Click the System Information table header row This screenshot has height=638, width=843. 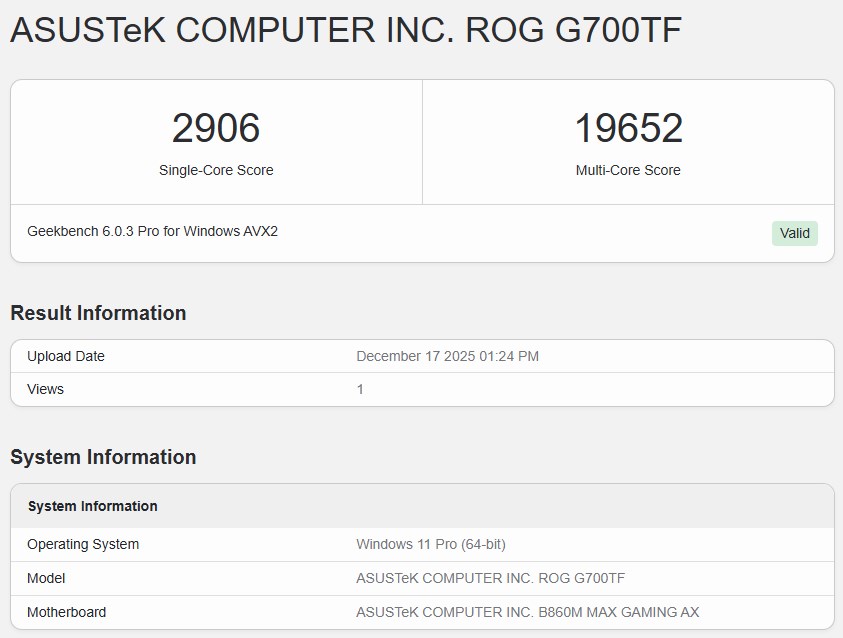pyautogui.click(x=92, y=506)
